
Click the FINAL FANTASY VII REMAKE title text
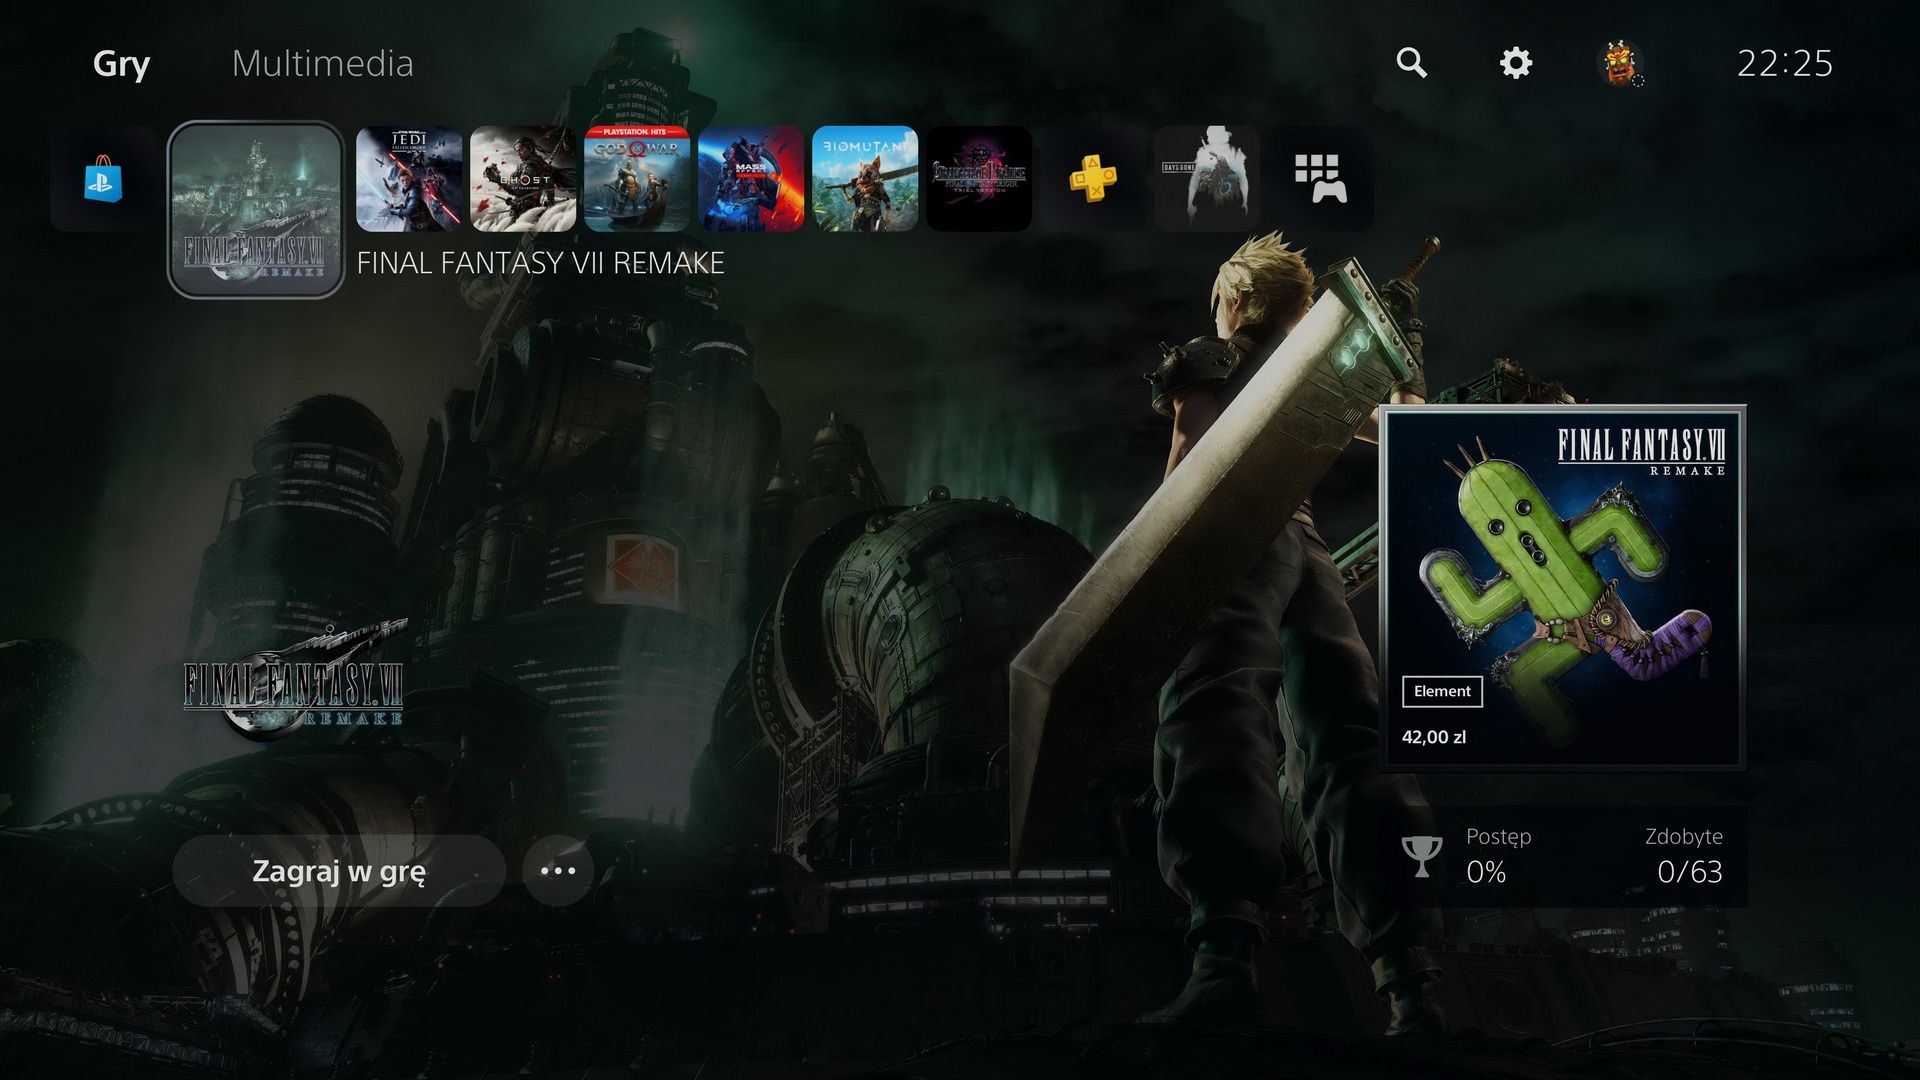pyautogui.click(x=540, y=263)
